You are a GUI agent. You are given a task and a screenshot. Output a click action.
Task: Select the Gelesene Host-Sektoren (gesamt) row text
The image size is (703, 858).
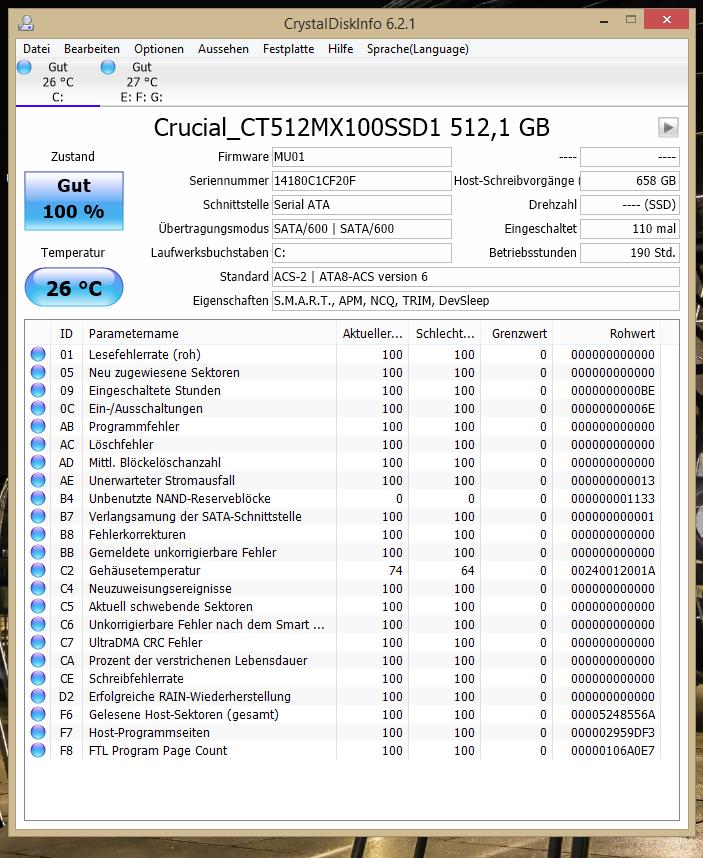184,715
